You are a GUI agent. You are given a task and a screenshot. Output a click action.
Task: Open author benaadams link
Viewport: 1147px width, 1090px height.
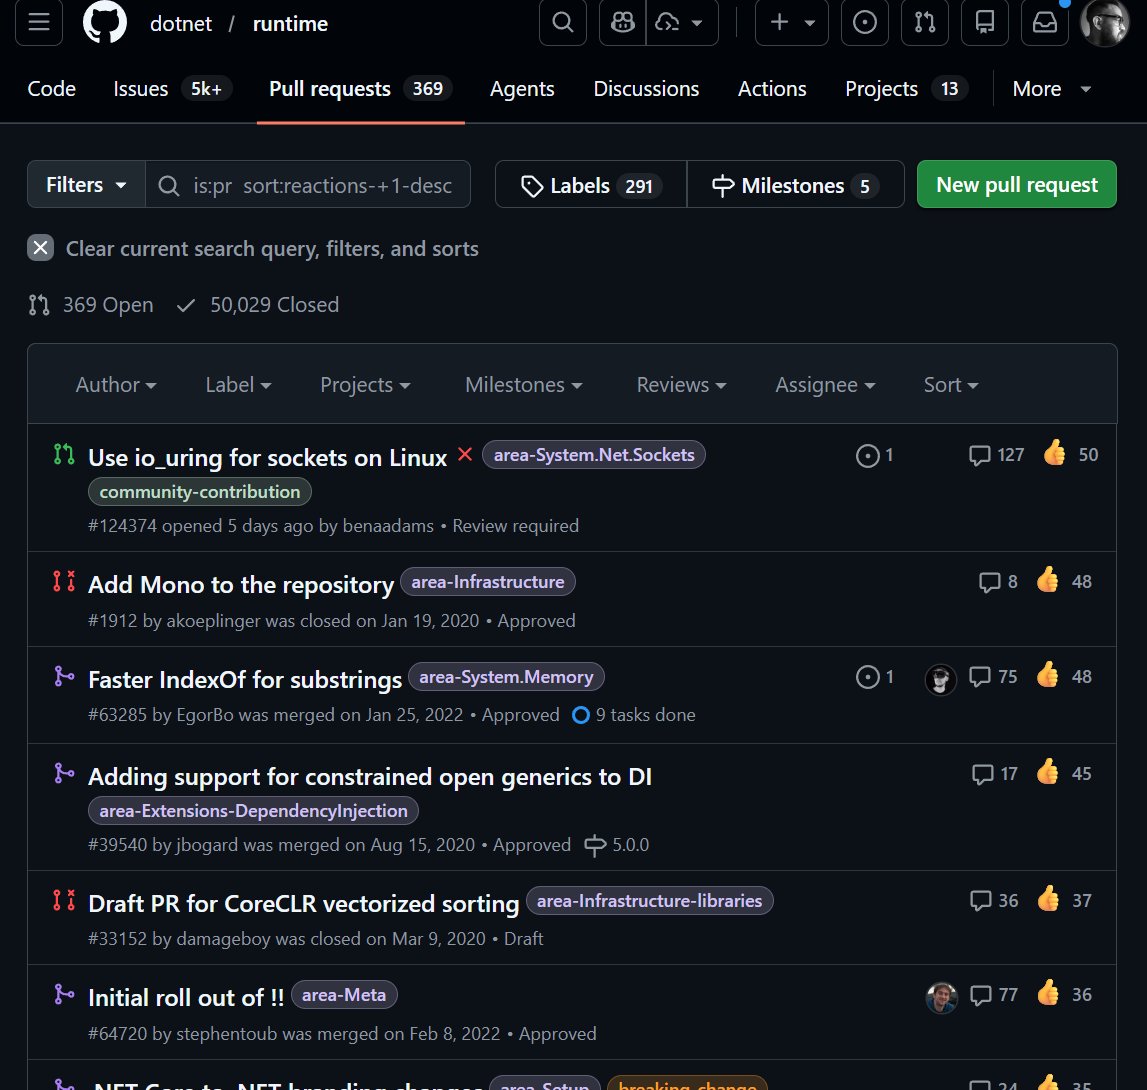(x=388, y=526)
